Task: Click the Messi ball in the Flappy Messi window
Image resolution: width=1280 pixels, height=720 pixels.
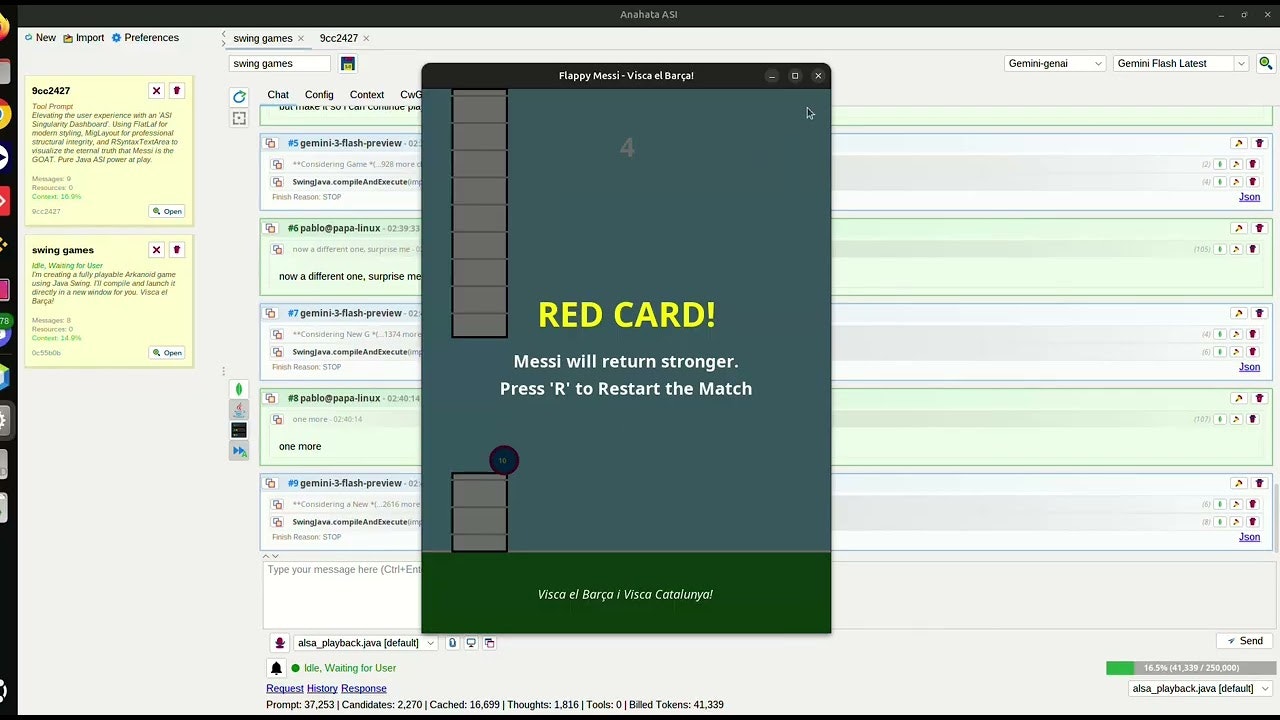Action: (x=504, y=460)
